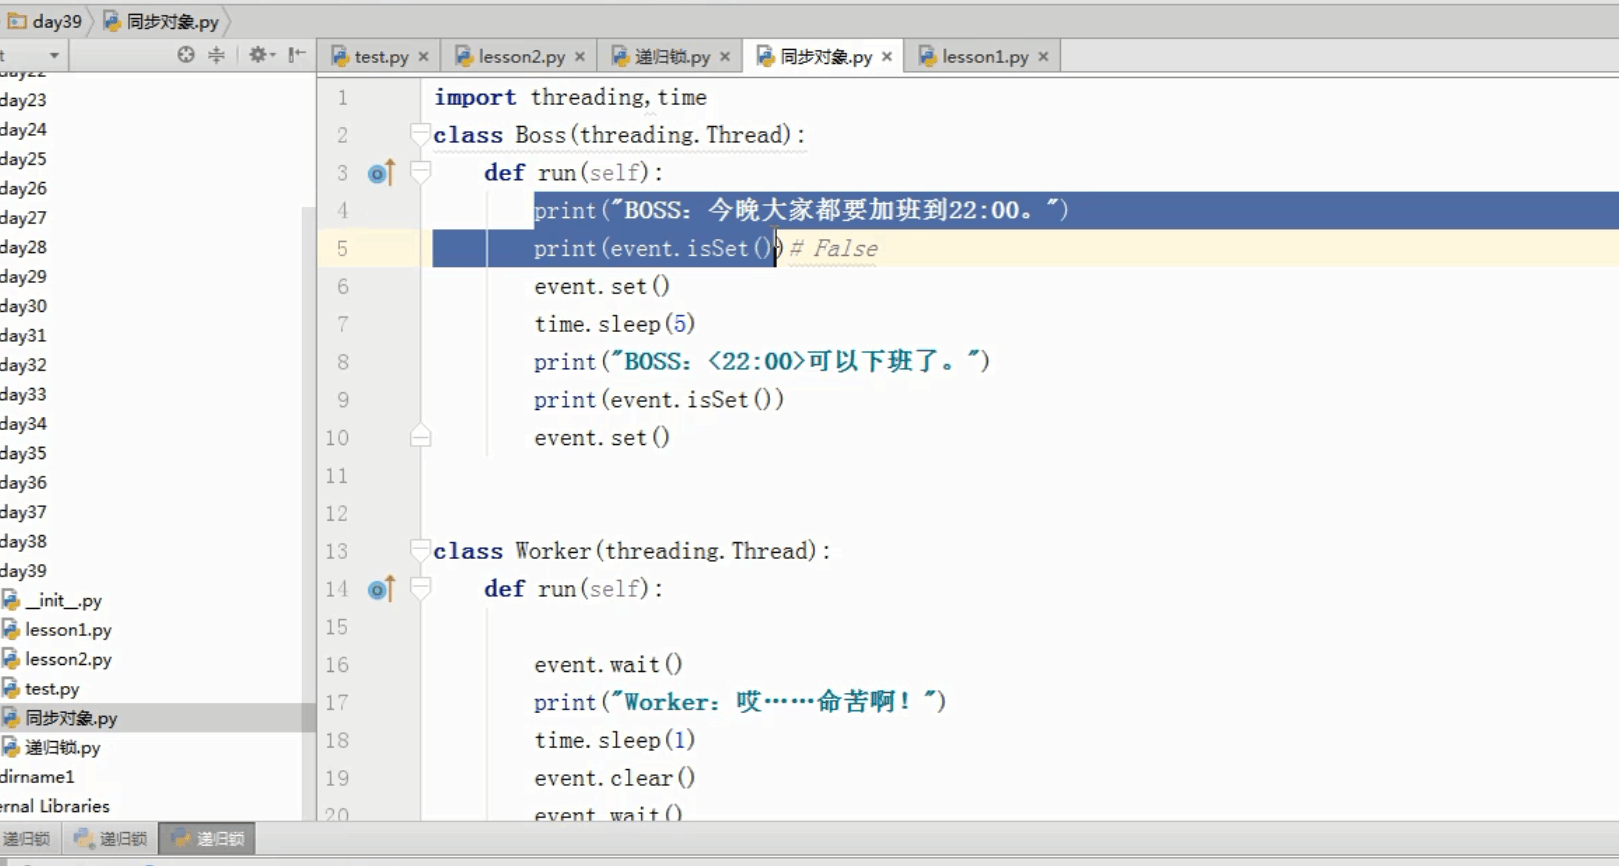Open lesson1.py in the project tree
The image size is (1619, 866).
pyautogui.click(x=68, y=630)
